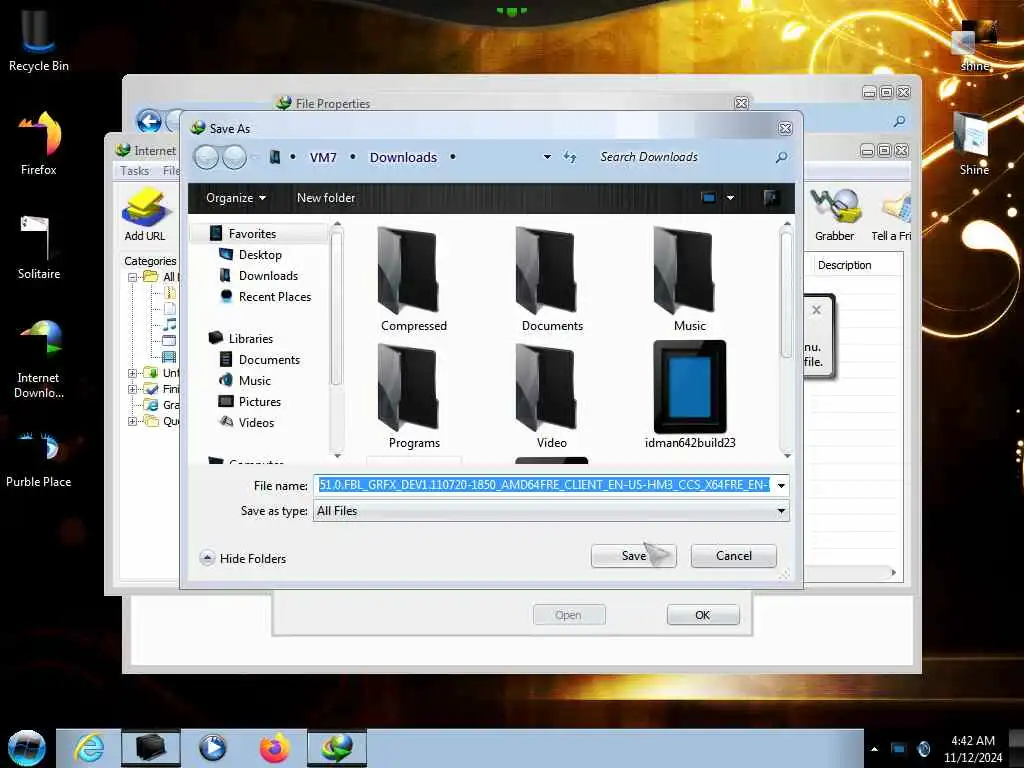Screen dimensions: 1024x768
Task: Click Add URL icon in Internet Download Manager
Action: point(145,215)
